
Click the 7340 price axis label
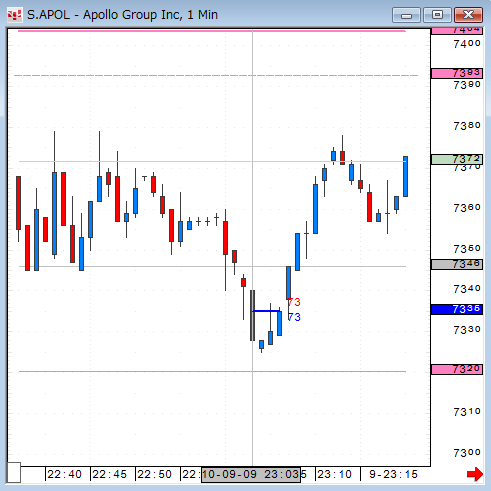point(467,289)
